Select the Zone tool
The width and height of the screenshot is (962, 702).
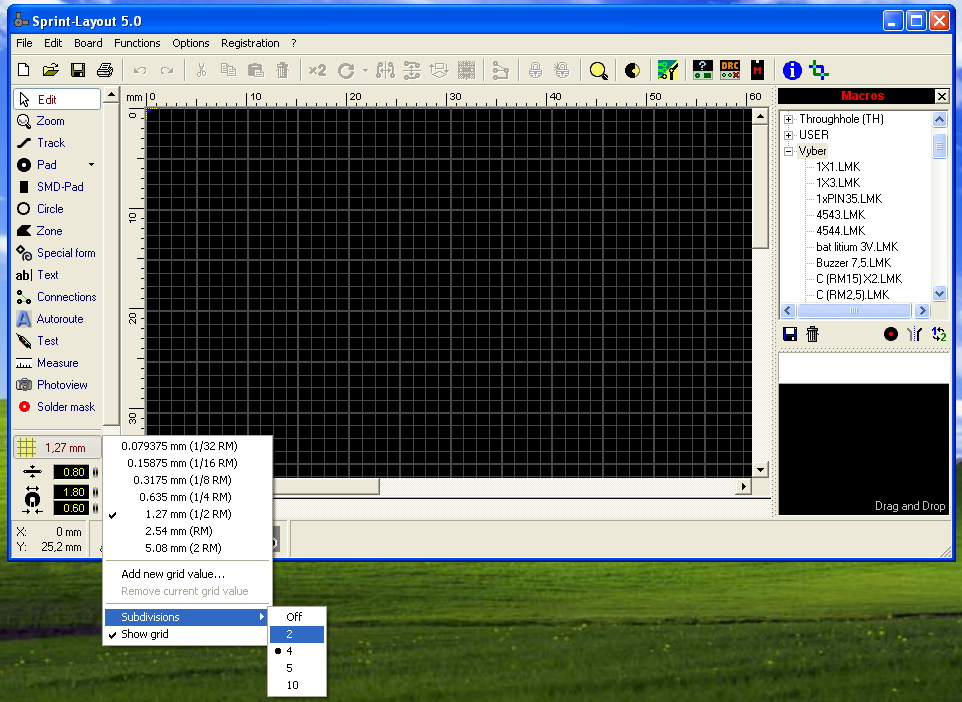tap(57, 231)
